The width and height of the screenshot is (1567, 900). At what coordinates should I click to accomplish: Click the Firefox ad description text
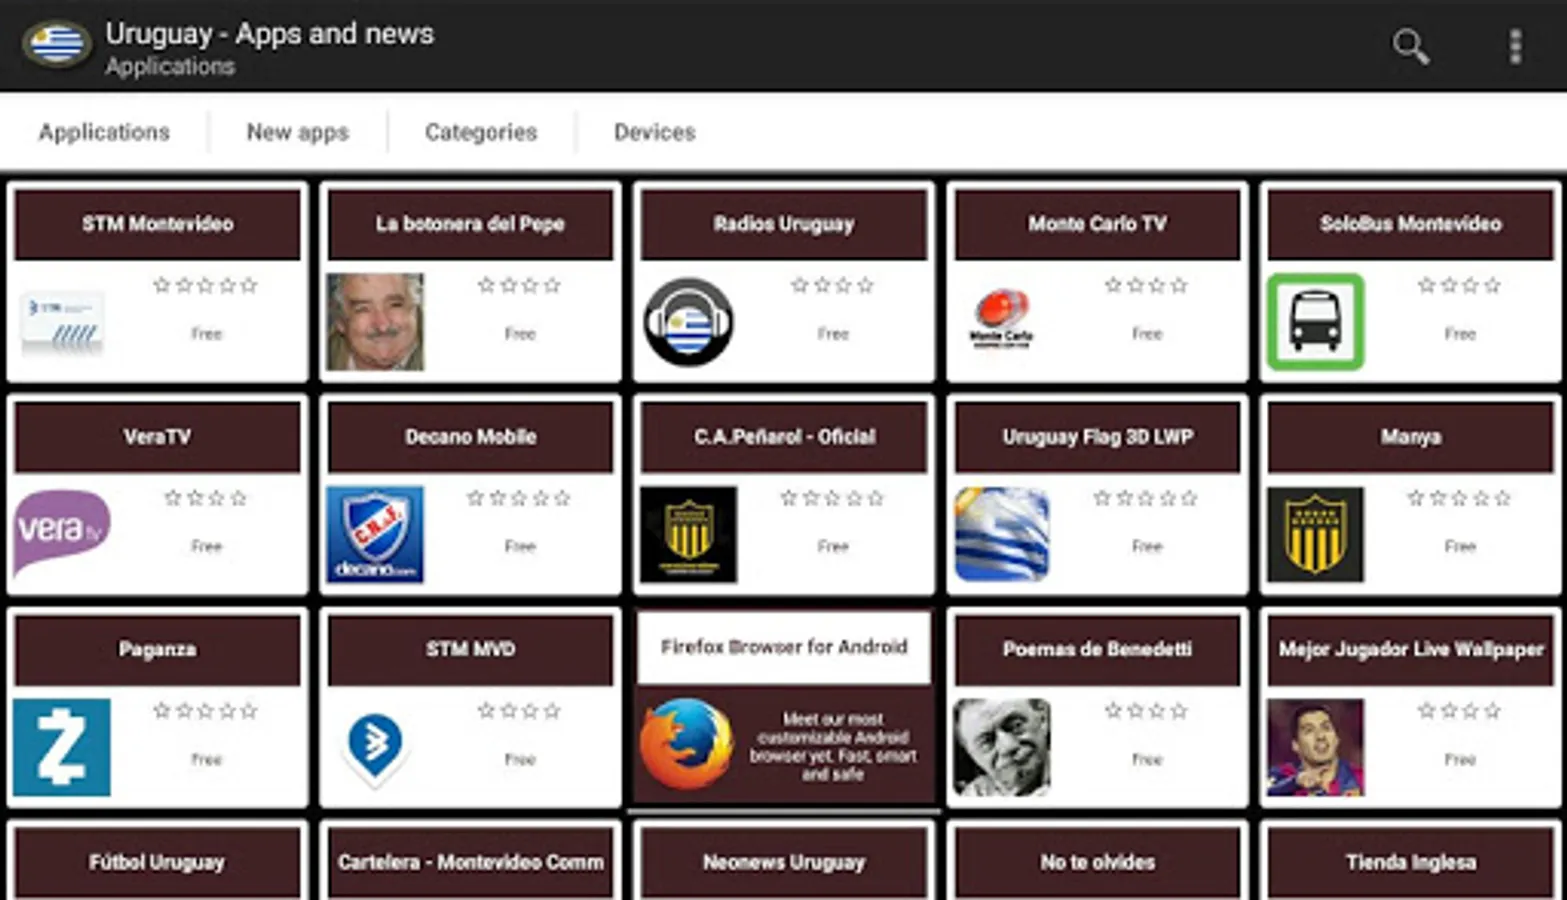833,746
